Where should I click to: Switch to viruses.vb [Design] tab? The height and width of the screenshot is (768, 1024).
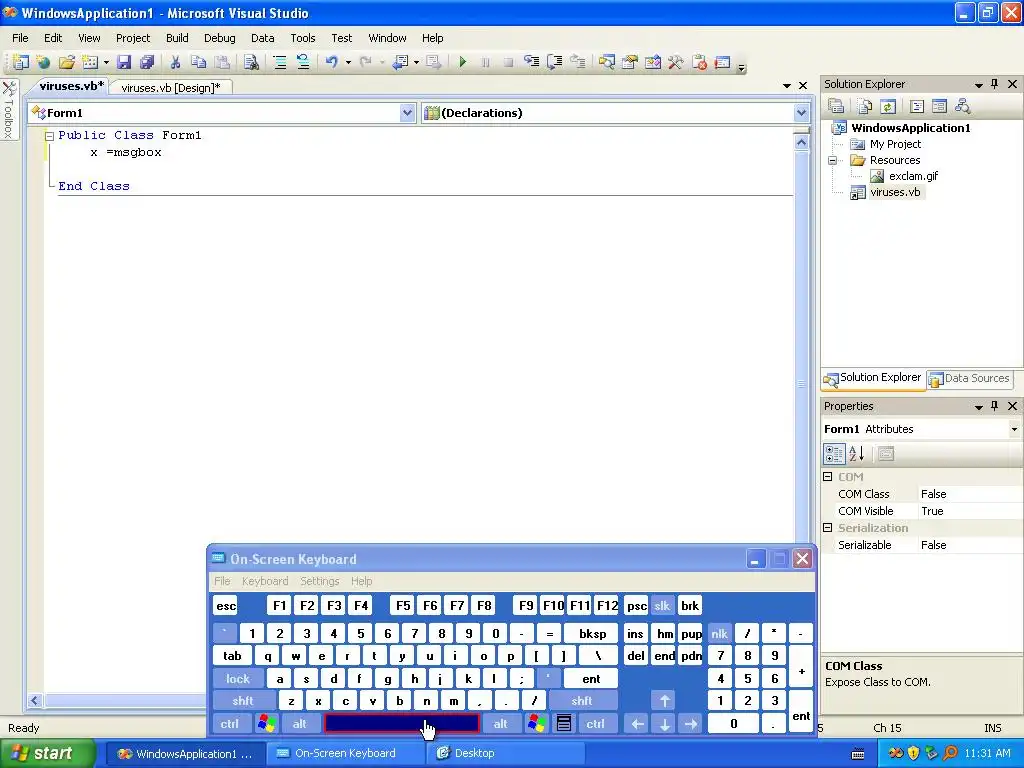point(170,88)
